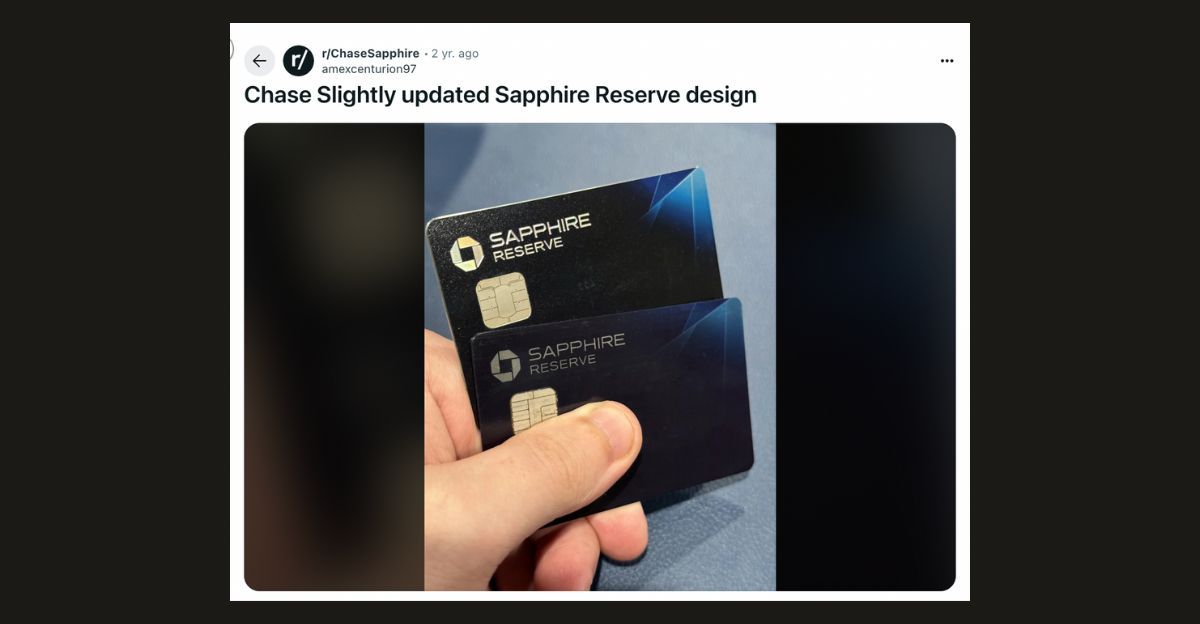
Task: Click the dark blurred right side of image
Action: (x=866, y=357)
